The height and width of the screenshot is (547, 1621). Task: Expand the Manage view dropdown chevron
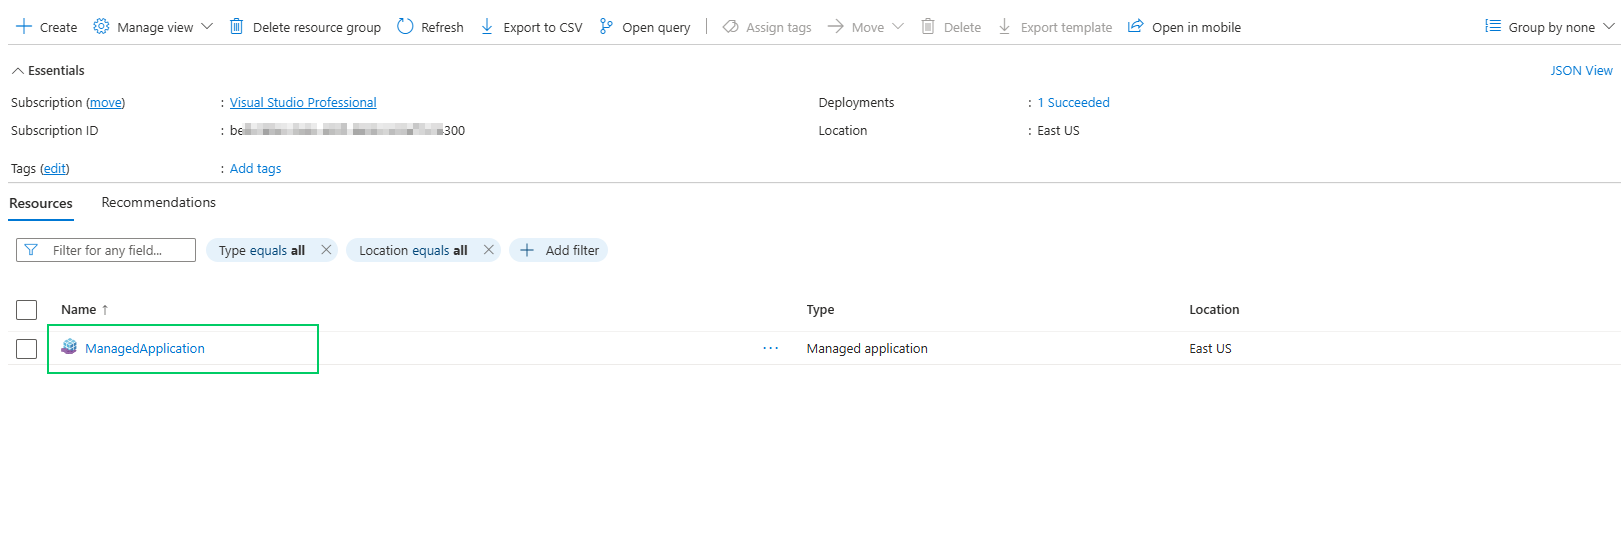(x=207, y=27)
